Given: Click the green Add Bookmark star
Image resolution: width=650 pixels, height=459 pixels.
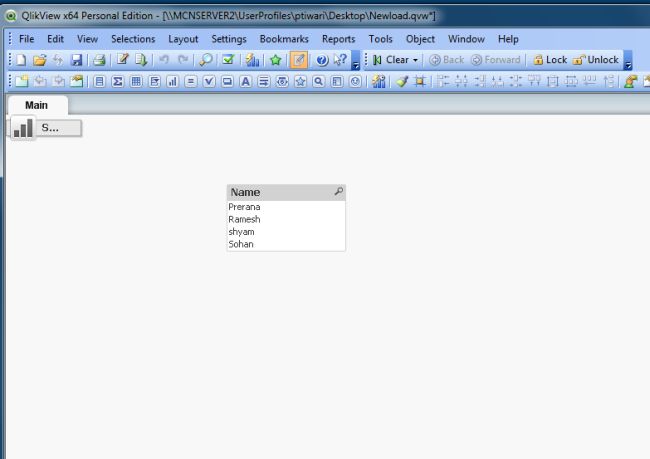Looking at the screenshot, I should coord(275,60).
